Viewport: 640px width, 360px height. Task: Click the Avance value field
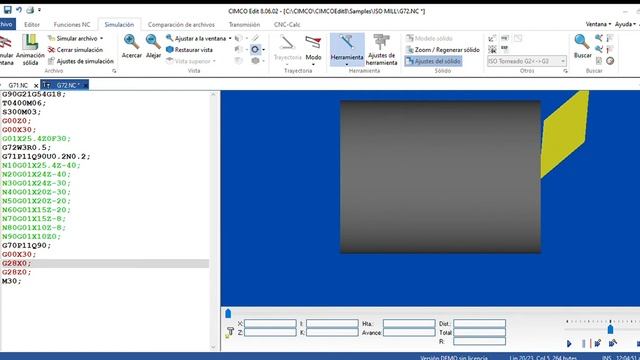coord(409,333)
